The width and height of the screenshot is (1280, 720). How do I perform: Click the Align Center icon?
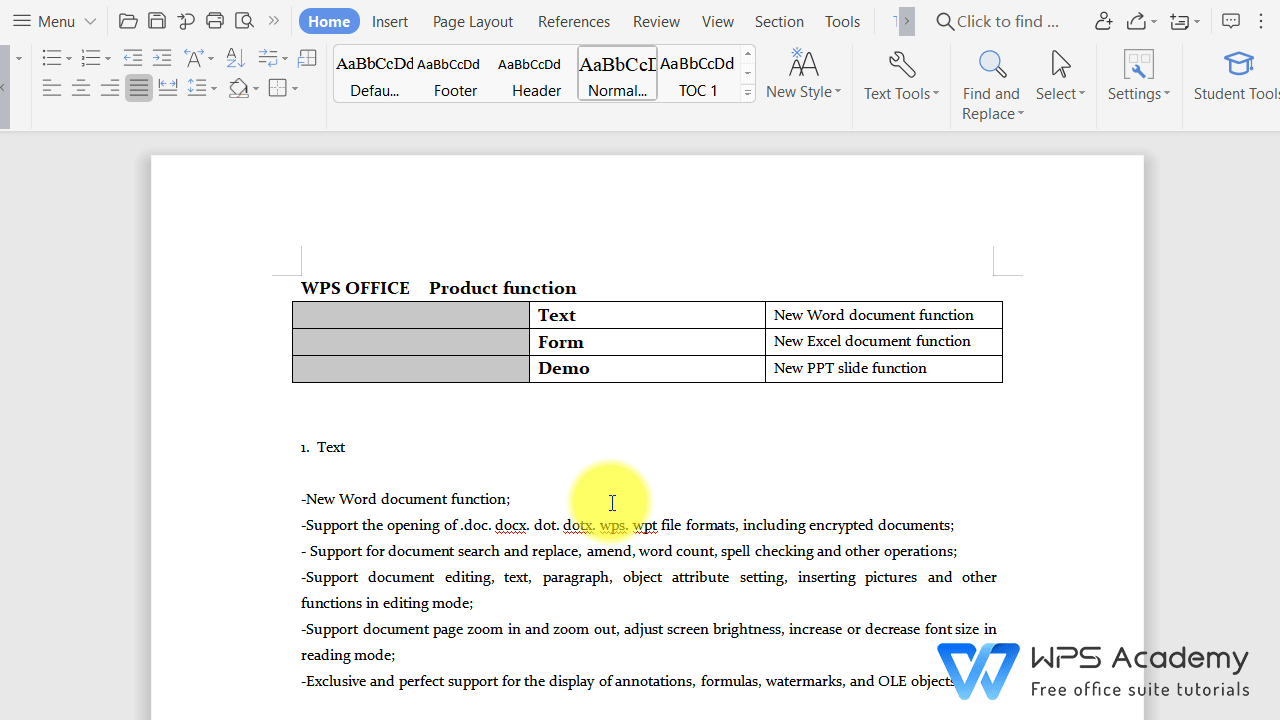click(80, 88)
